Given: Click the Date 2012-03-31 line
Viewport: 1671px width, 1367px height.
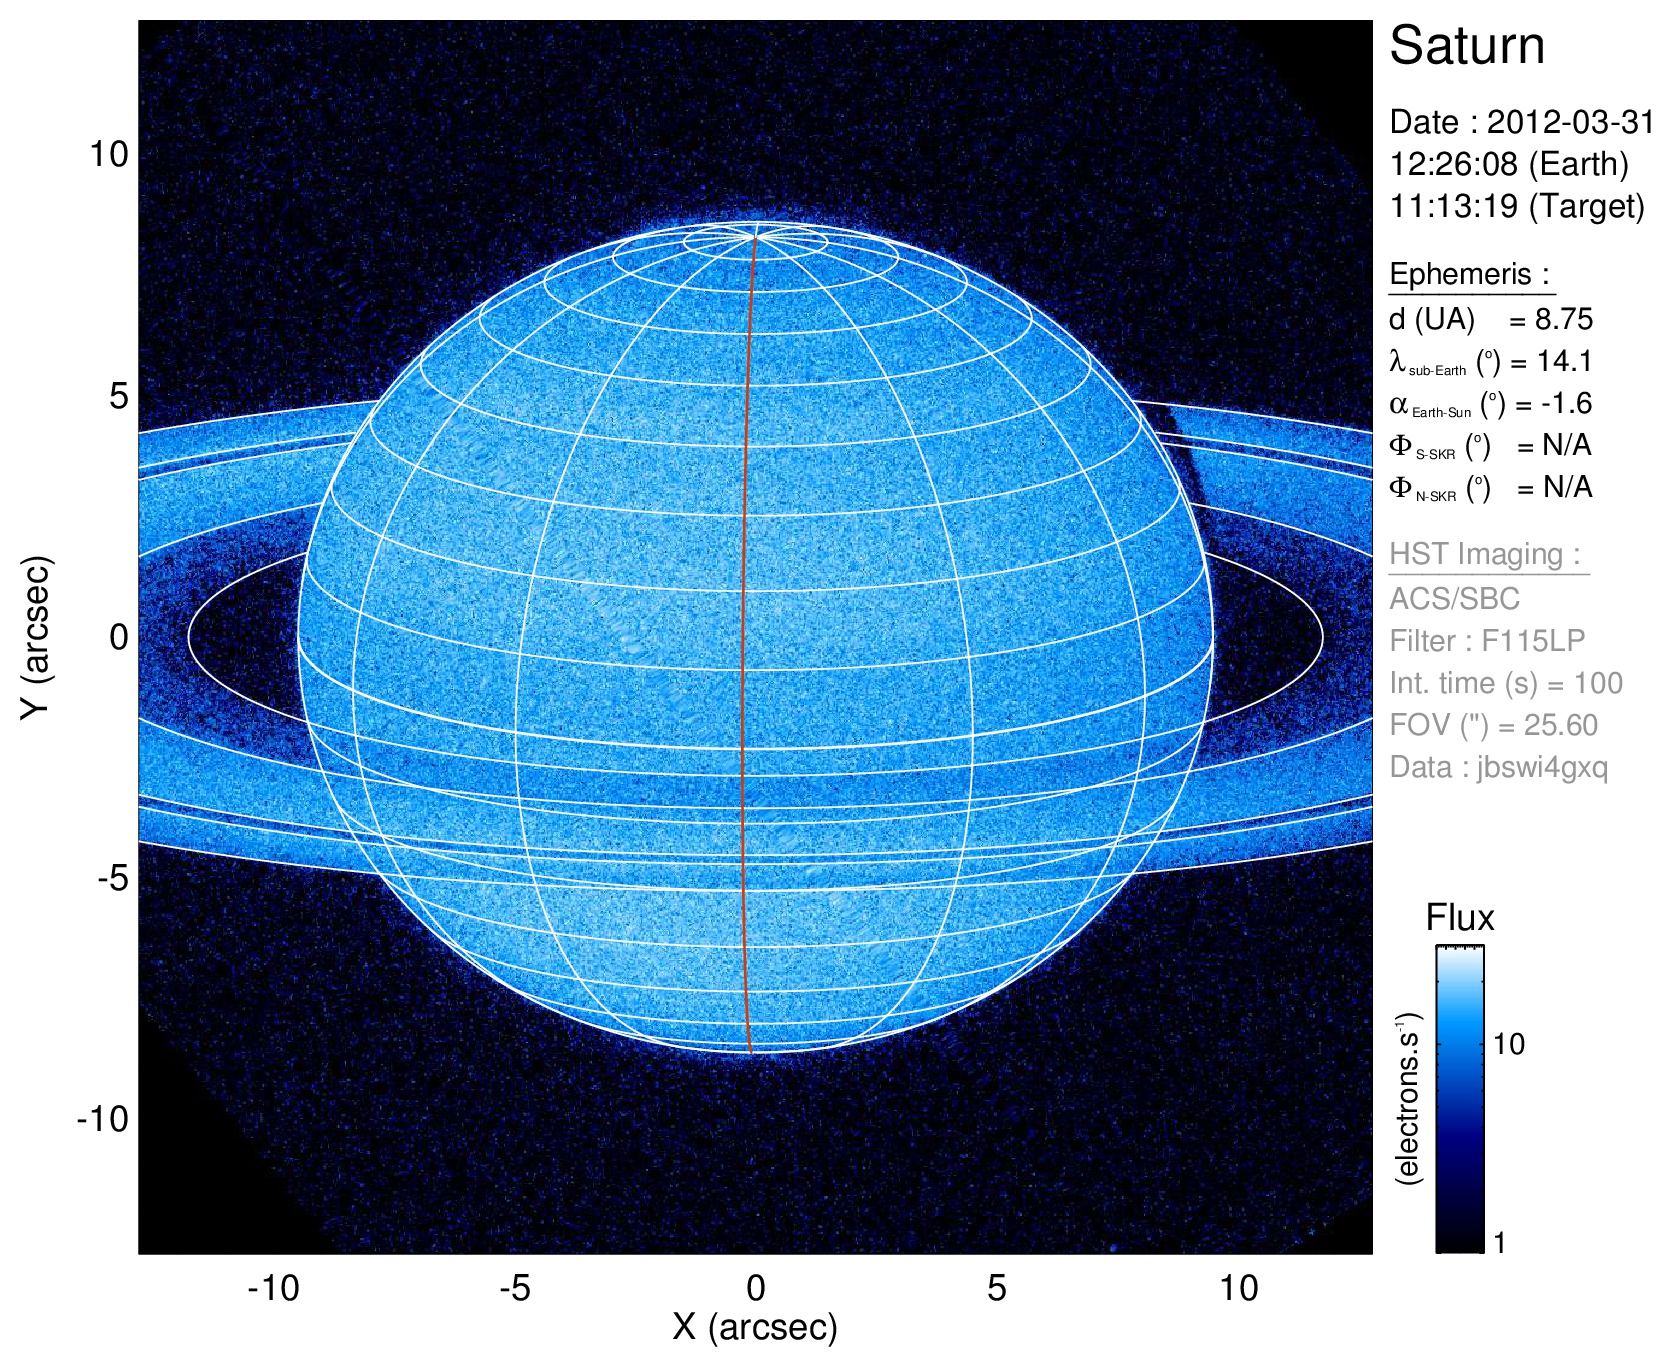Looking at the screenshot, I should click(1521, 122).
